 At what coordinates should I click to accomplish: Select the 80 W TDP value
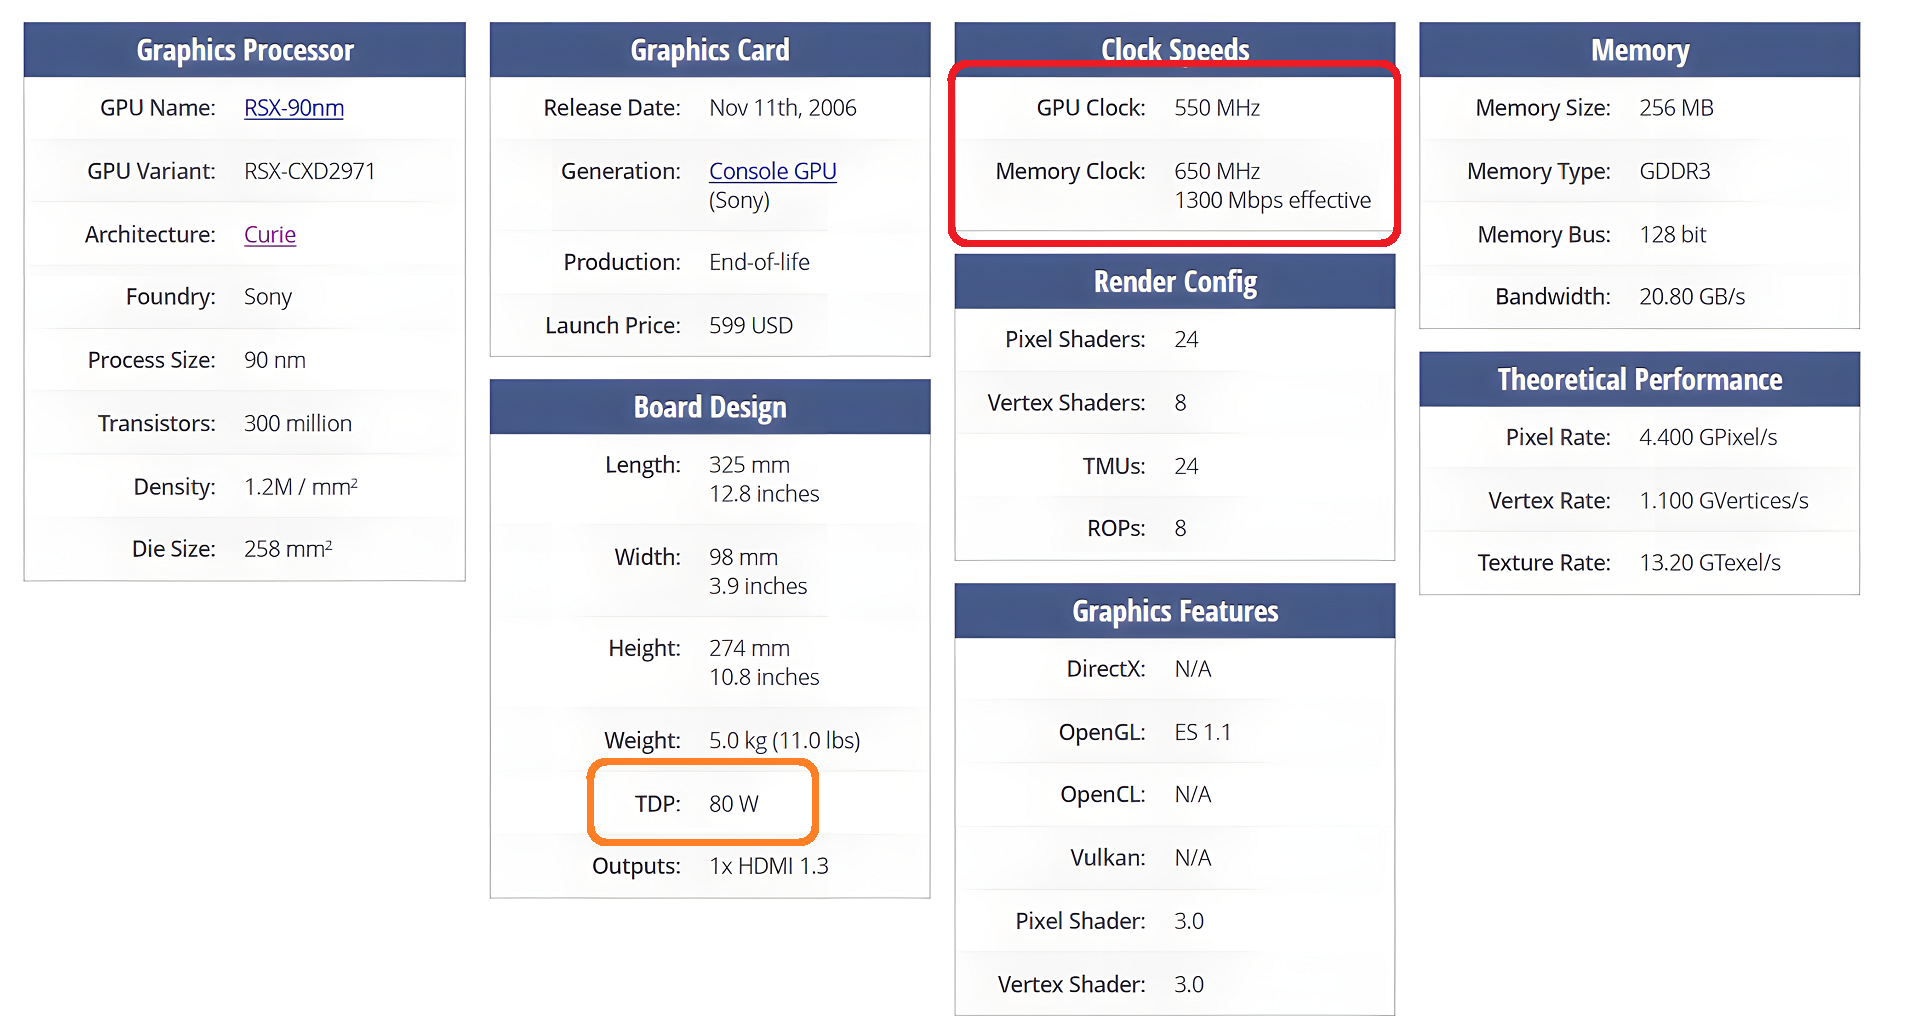734,804
